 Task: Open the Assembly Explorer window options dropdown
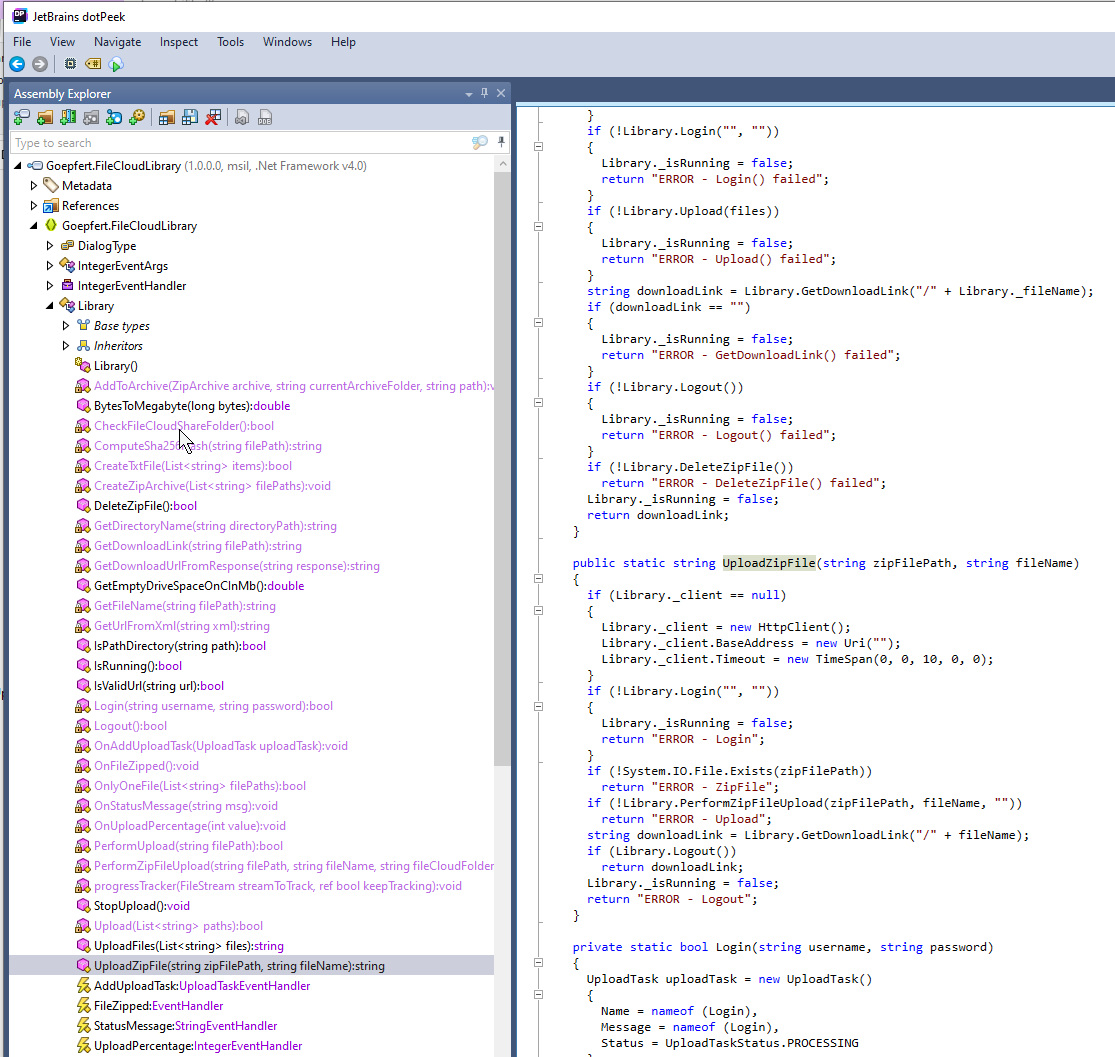(x=469, y=94)
